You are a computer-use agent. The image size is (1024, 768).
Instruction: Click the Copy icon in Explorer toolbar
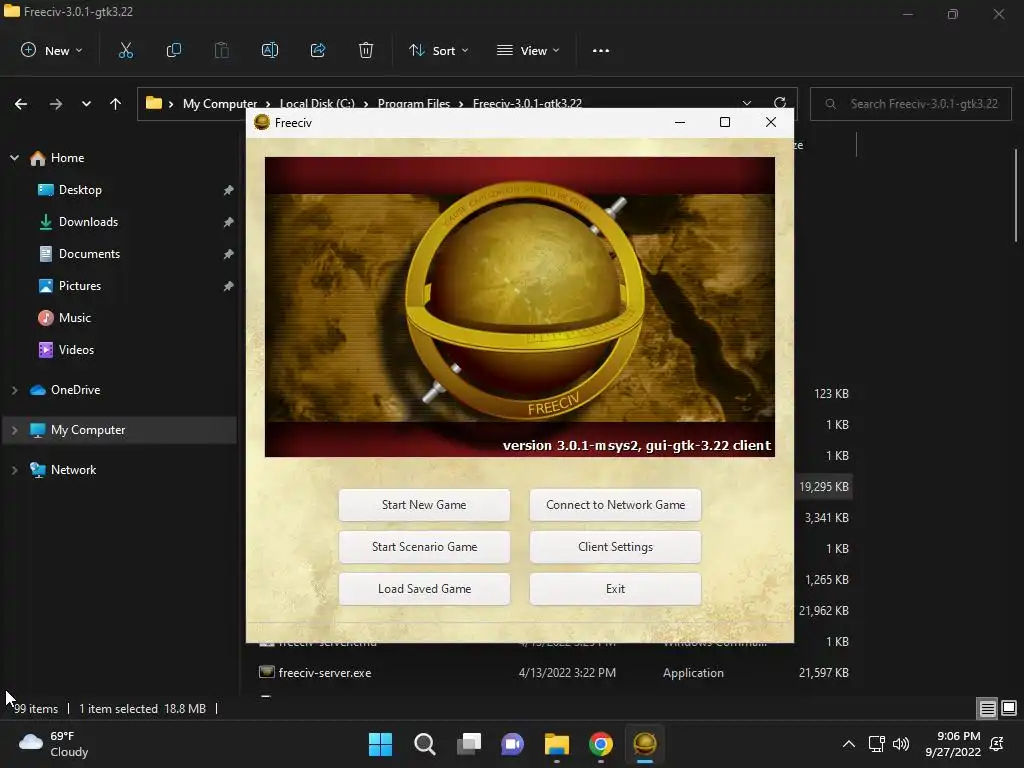[174, 50]
